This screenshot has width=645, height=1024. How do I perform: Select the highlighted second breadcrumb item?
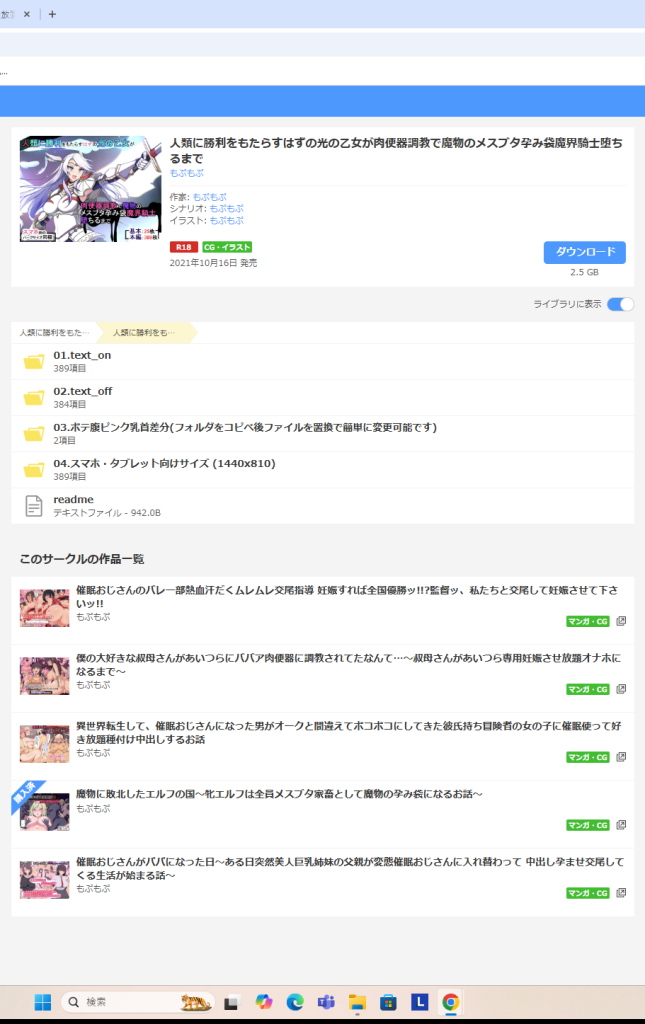[x=144, y=332]
